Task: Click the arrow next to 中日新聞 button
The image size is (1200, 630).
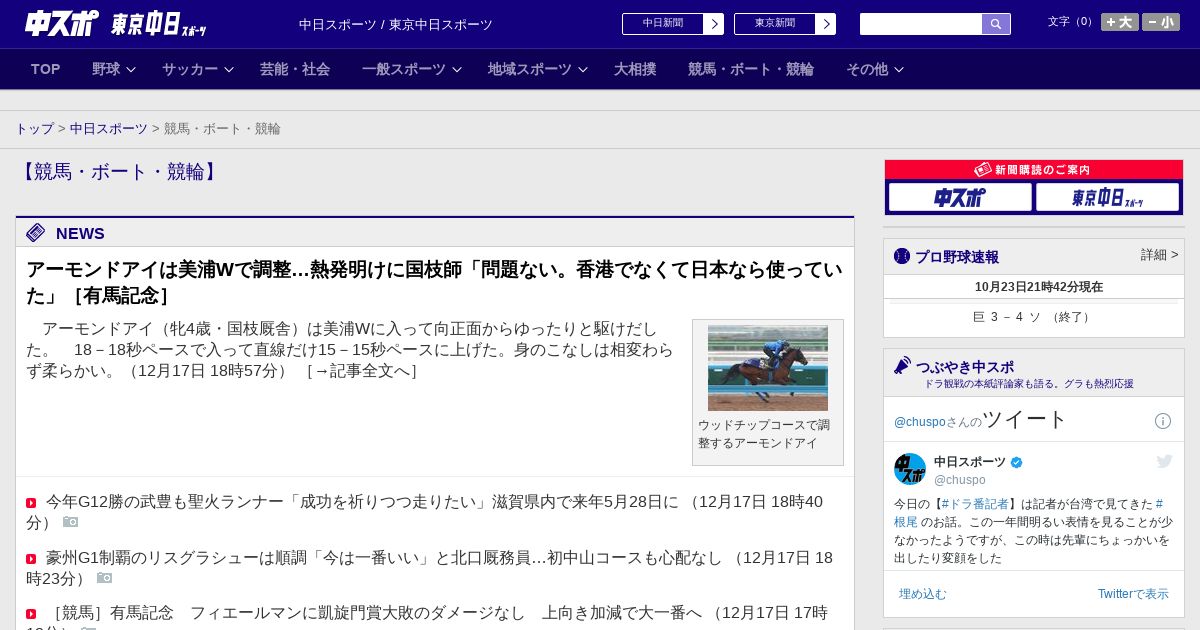Action: 714,24
